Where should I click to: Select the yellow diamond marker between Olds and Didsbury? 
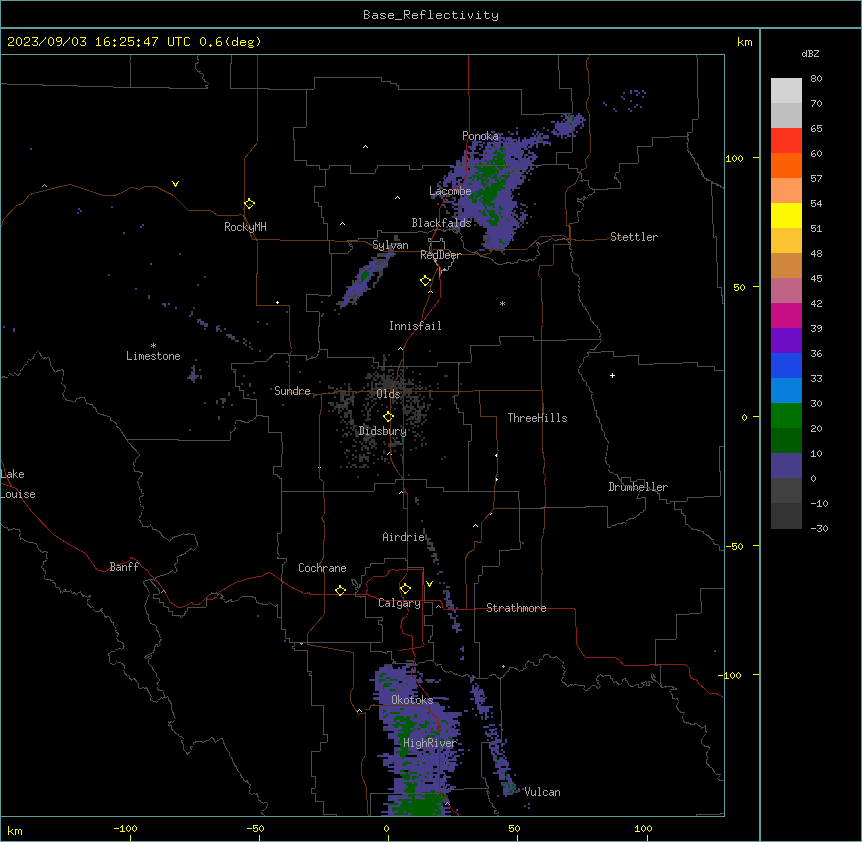[388, 417]
